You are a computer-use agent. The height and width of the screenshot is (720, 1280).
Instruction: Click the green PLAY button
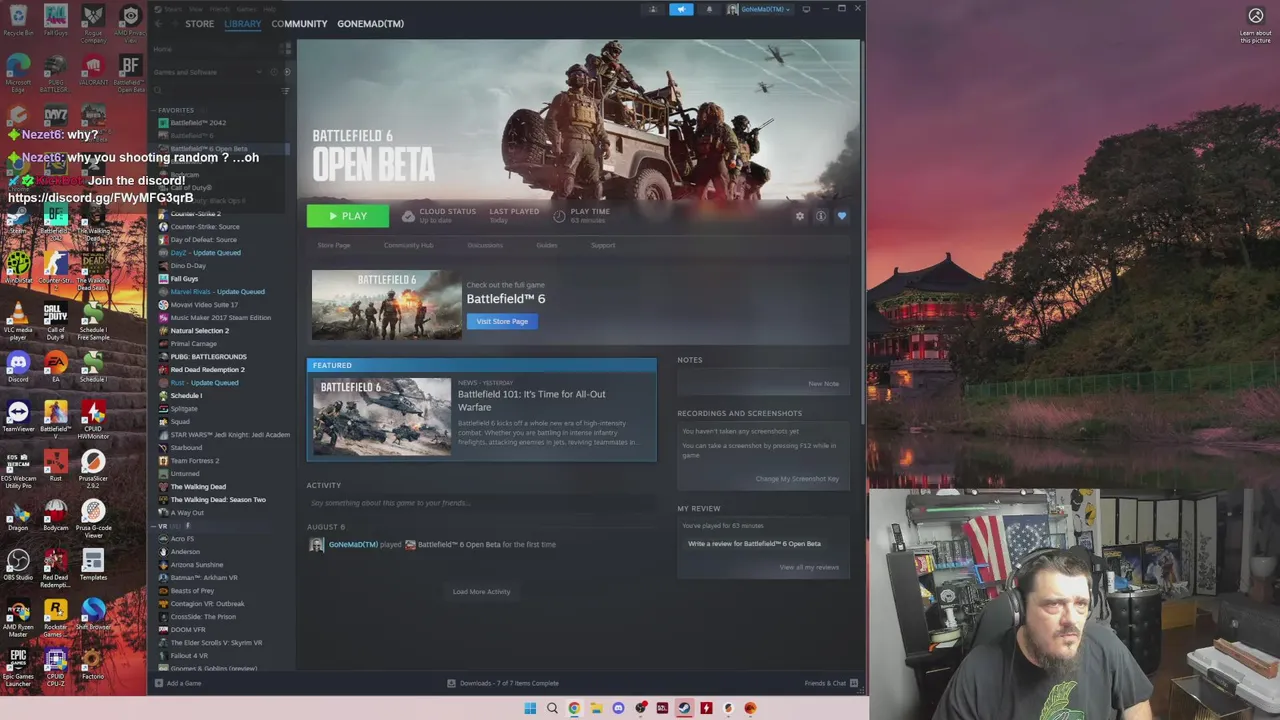click(348, 216)
